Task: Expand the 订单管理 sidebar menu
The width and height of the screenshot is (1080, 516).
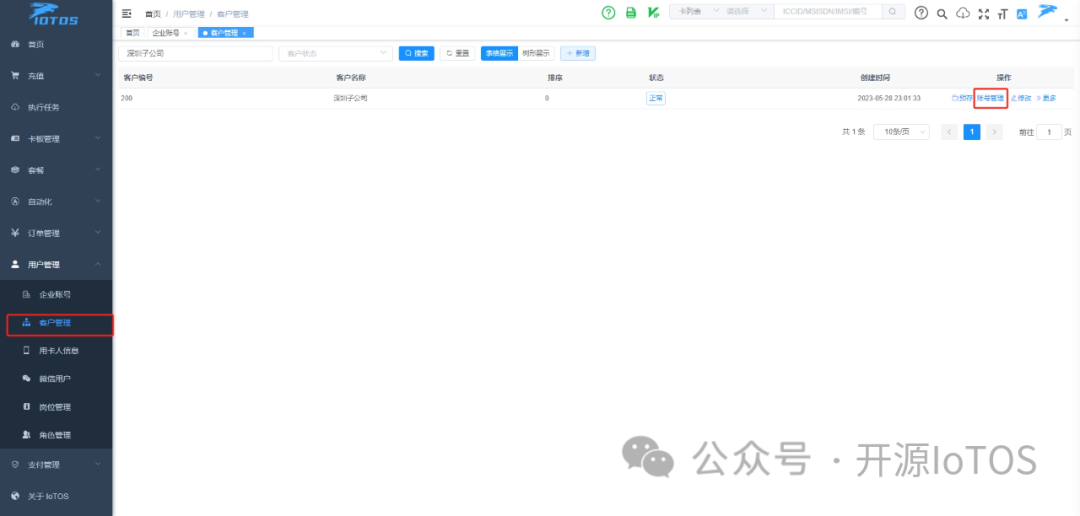Action: [x=56, y=233]
